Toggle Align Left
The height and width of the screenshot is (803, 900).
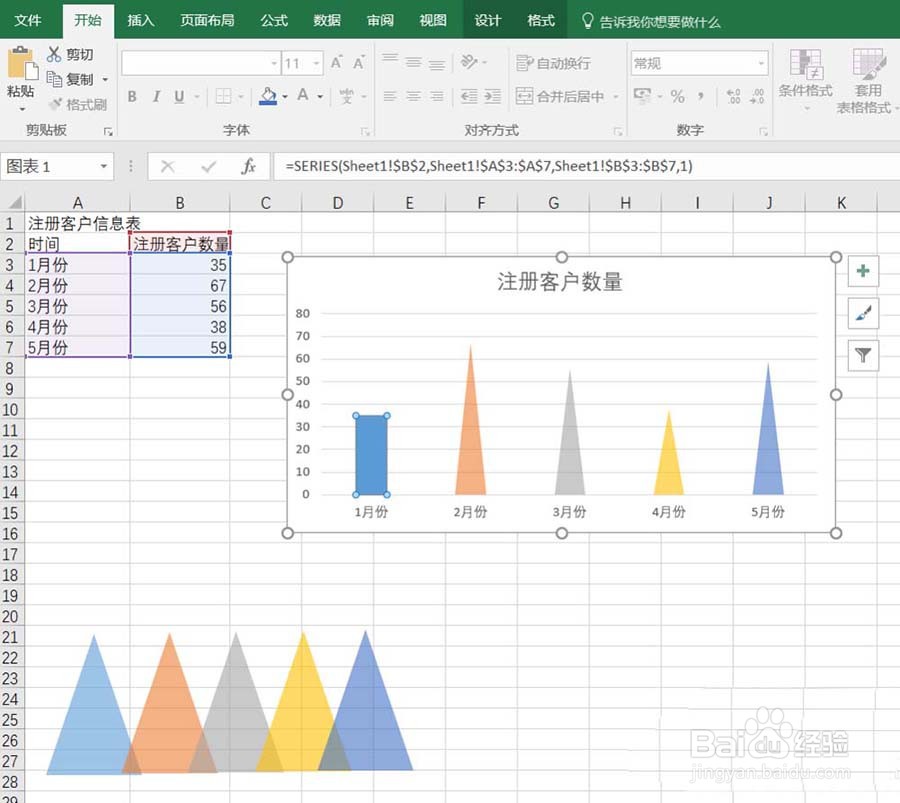[390, 96]
